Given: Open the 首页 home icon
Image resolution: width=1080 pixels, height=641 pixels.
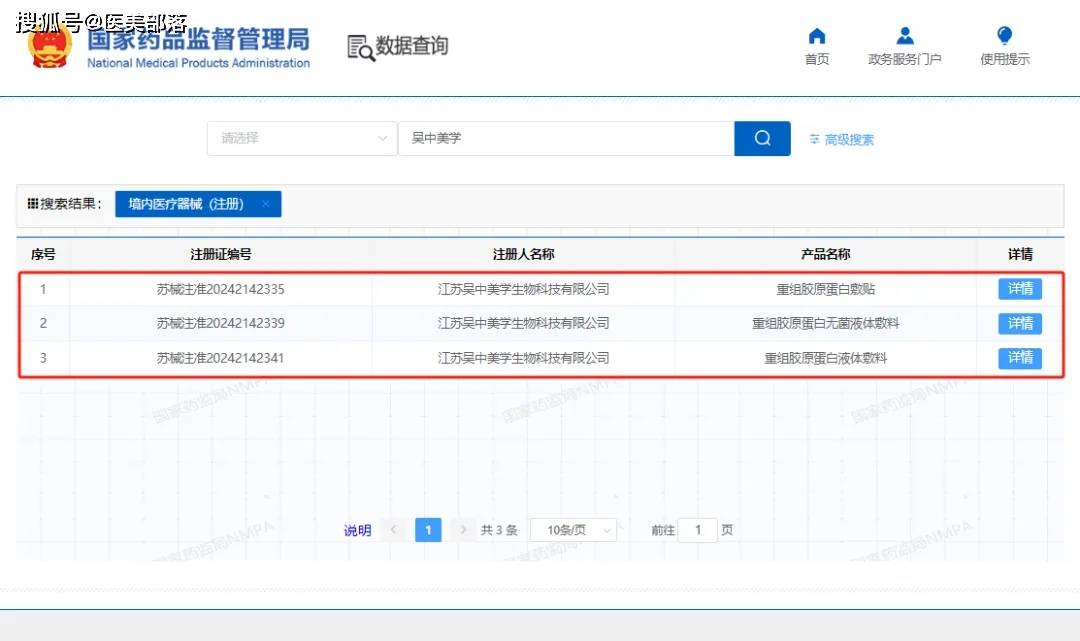Looking at the screenshot, I should coord(817,36).
